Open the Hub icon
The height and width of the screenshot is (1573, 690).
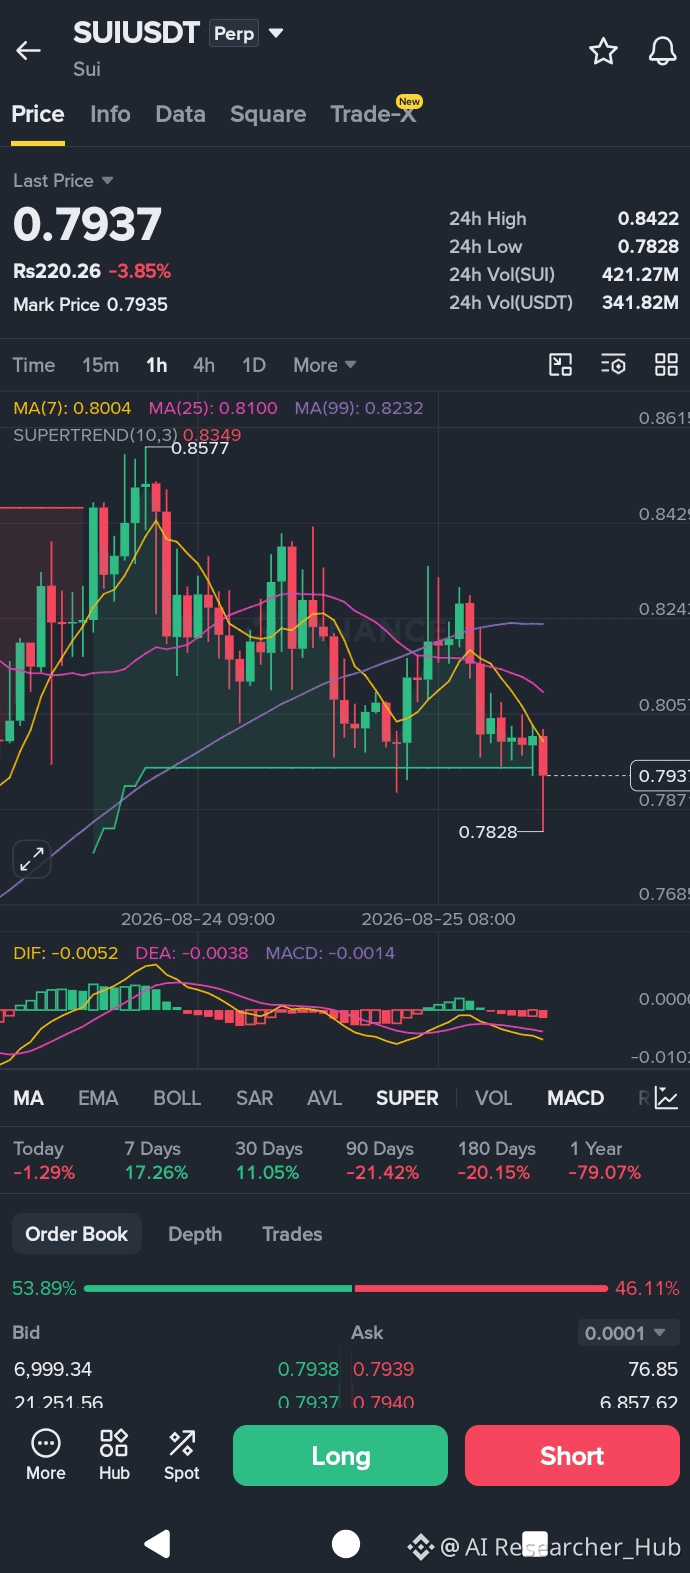point(114,1455)
